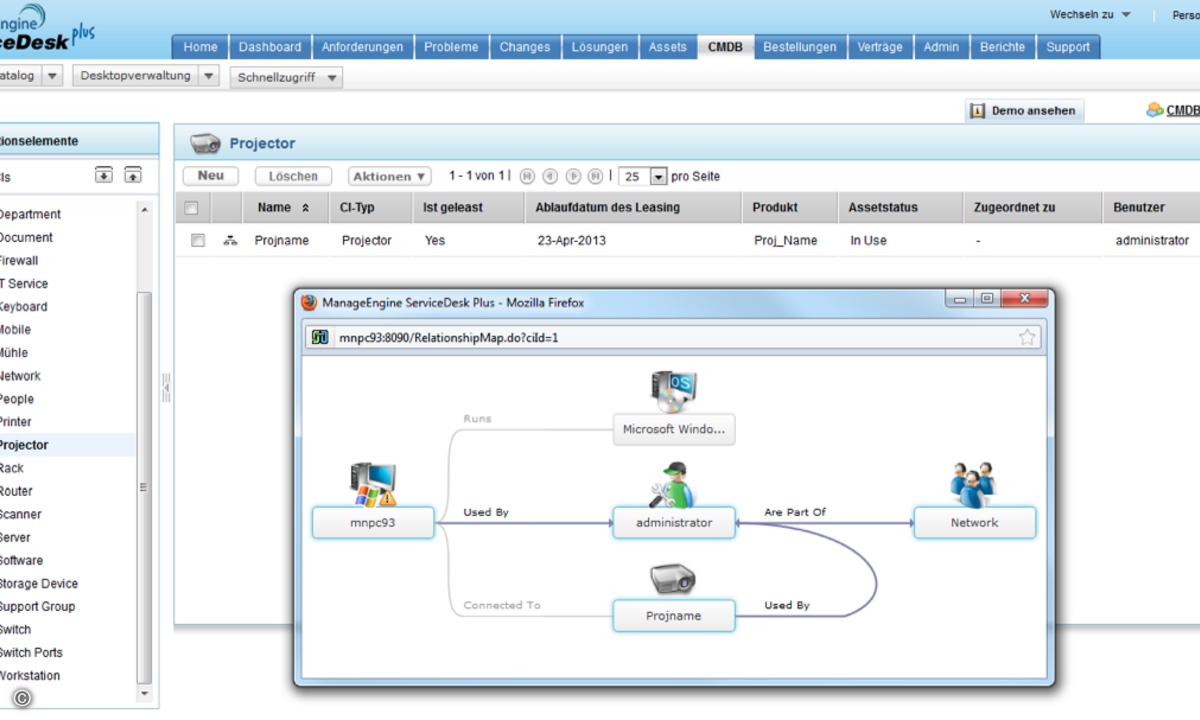Image resolution: width=1200 pixels, height=720 pixels.
Task: Click the Neu button
Action: (211, 176)
